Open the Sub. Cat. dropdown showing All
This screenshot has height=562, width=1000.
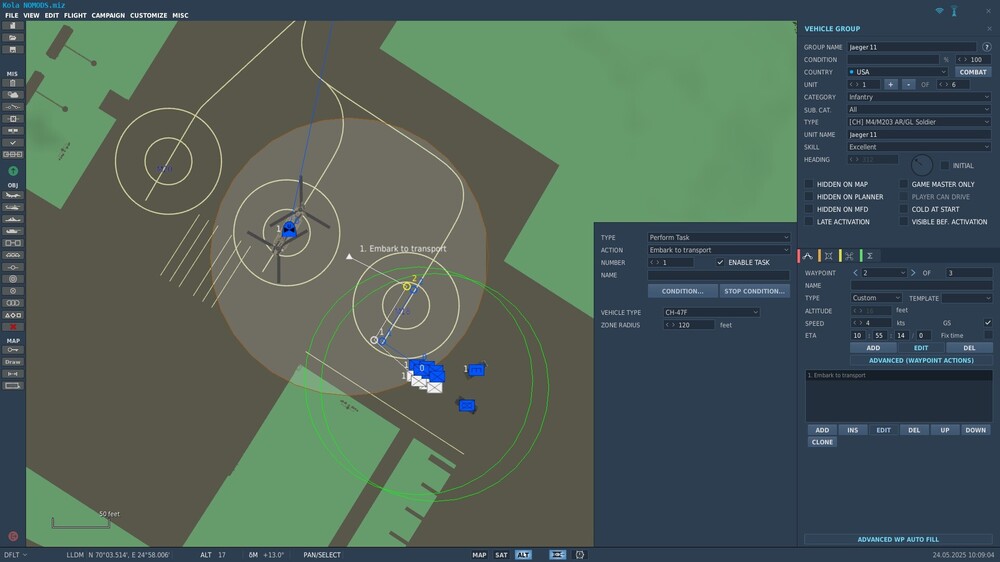919,110
